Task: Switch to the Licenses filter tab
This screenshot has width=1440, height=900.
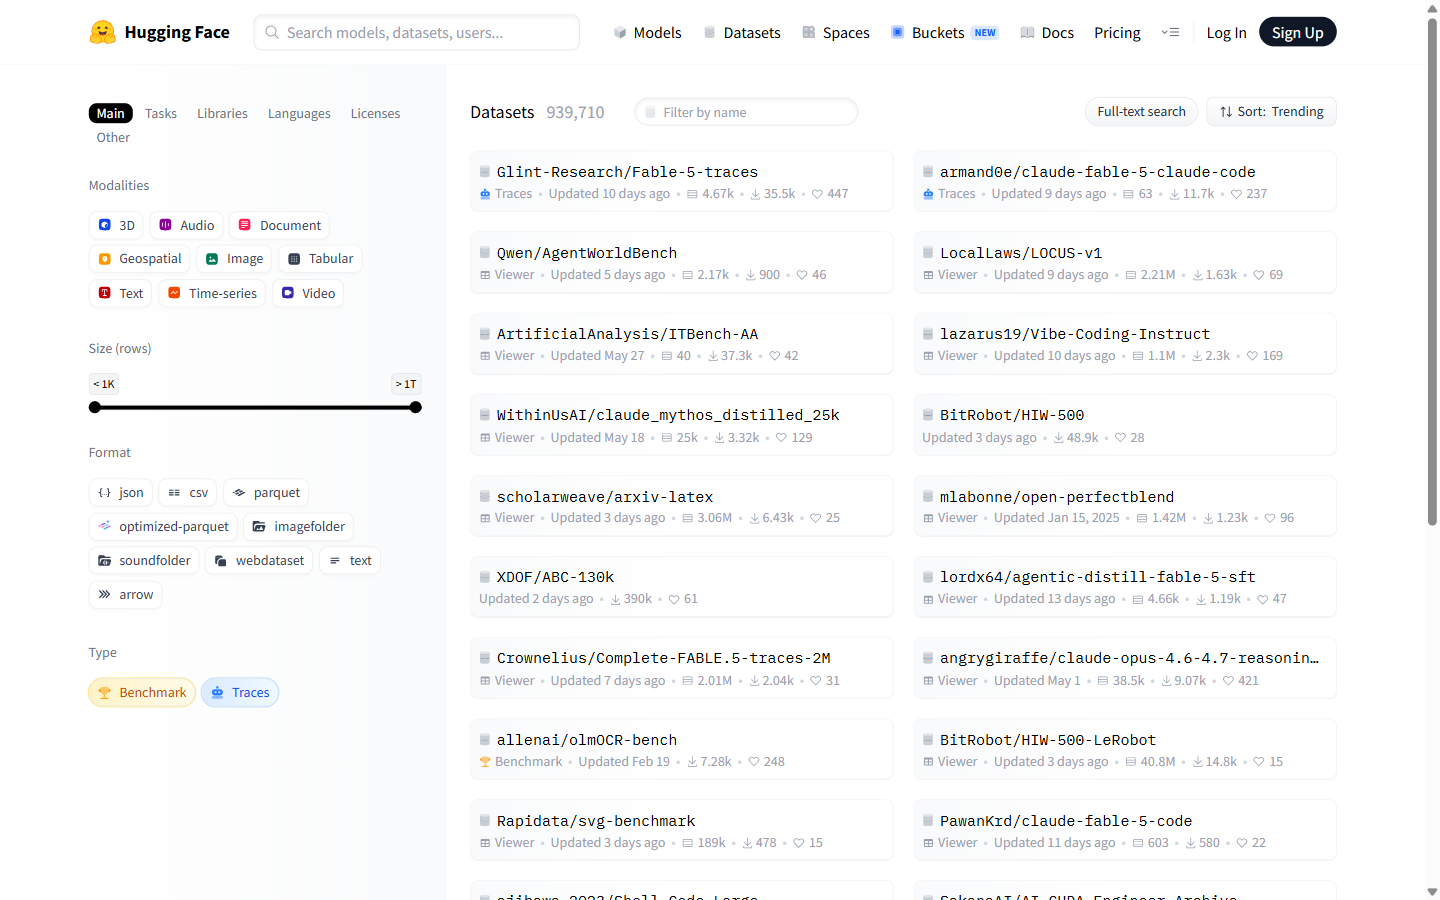Action: [375, 113]
